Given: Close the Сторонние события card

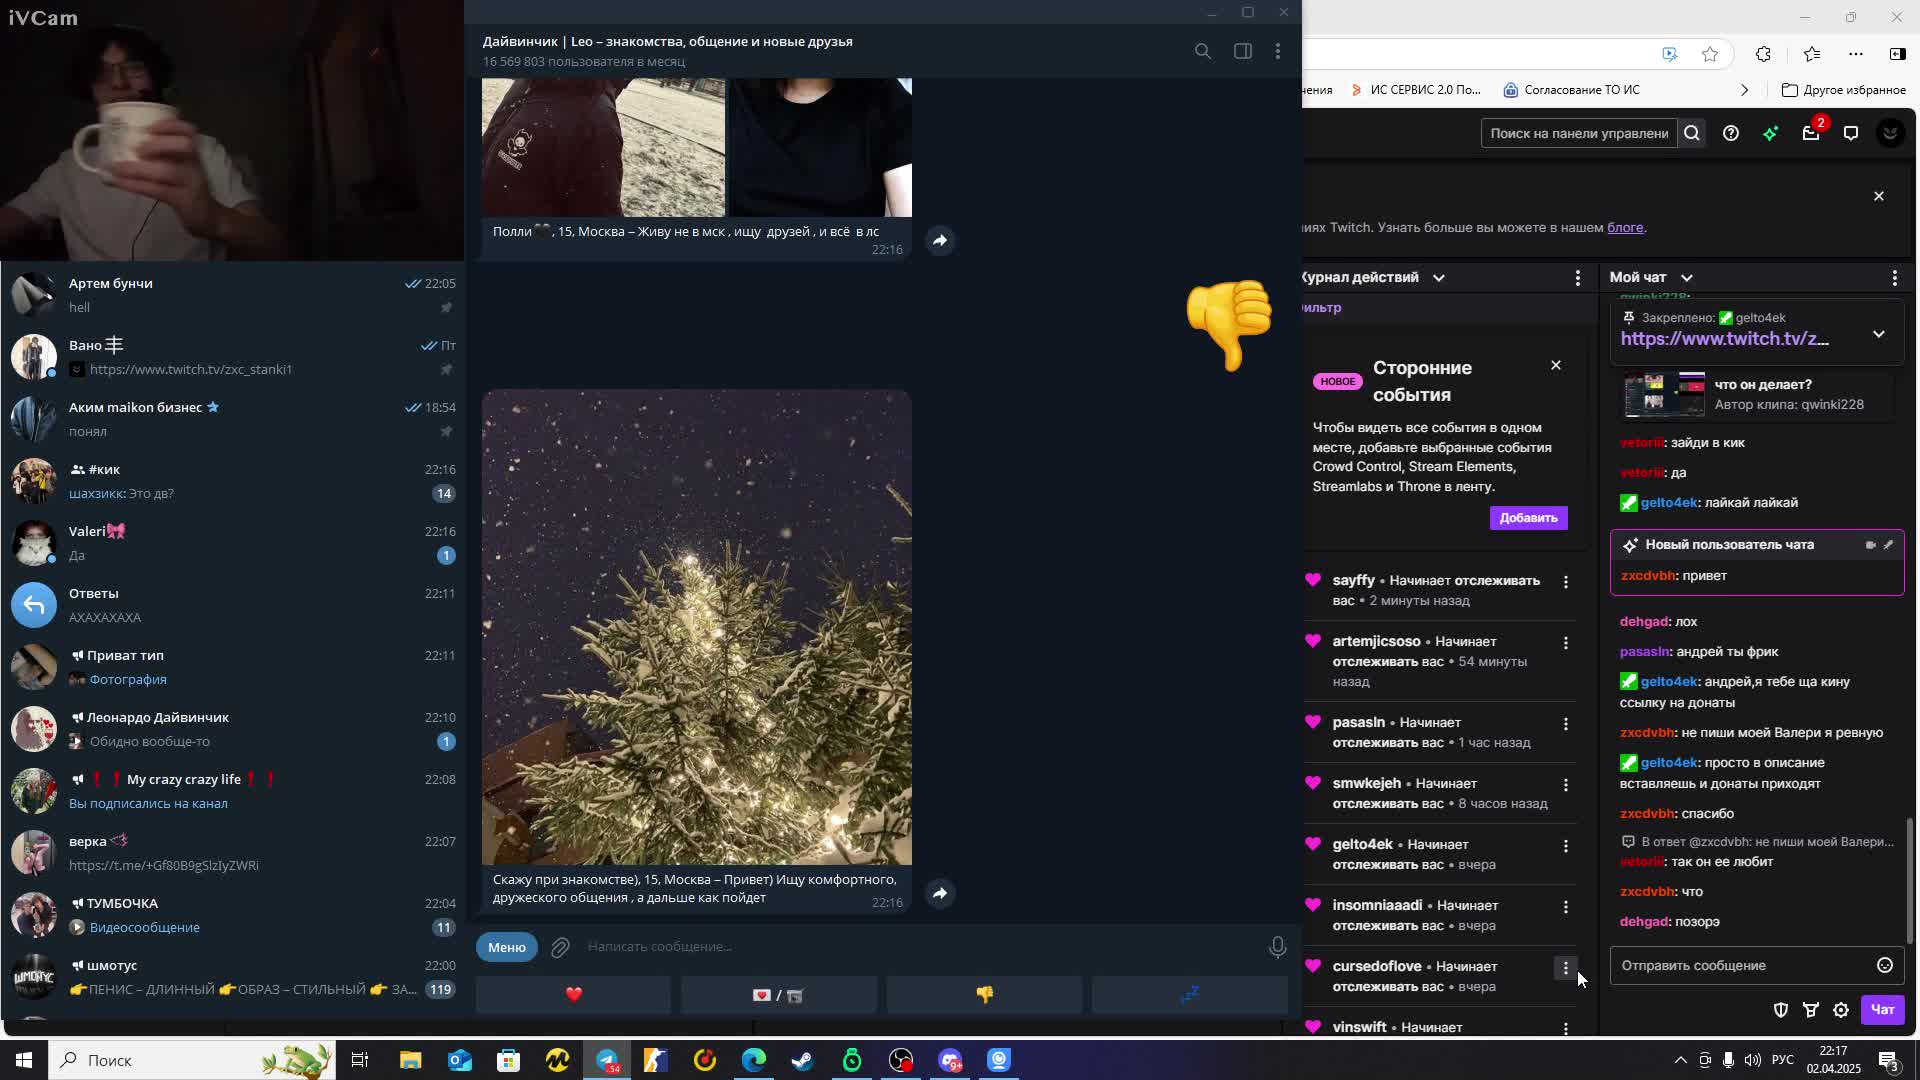Looking at the screenshot, I should 1556,365.
